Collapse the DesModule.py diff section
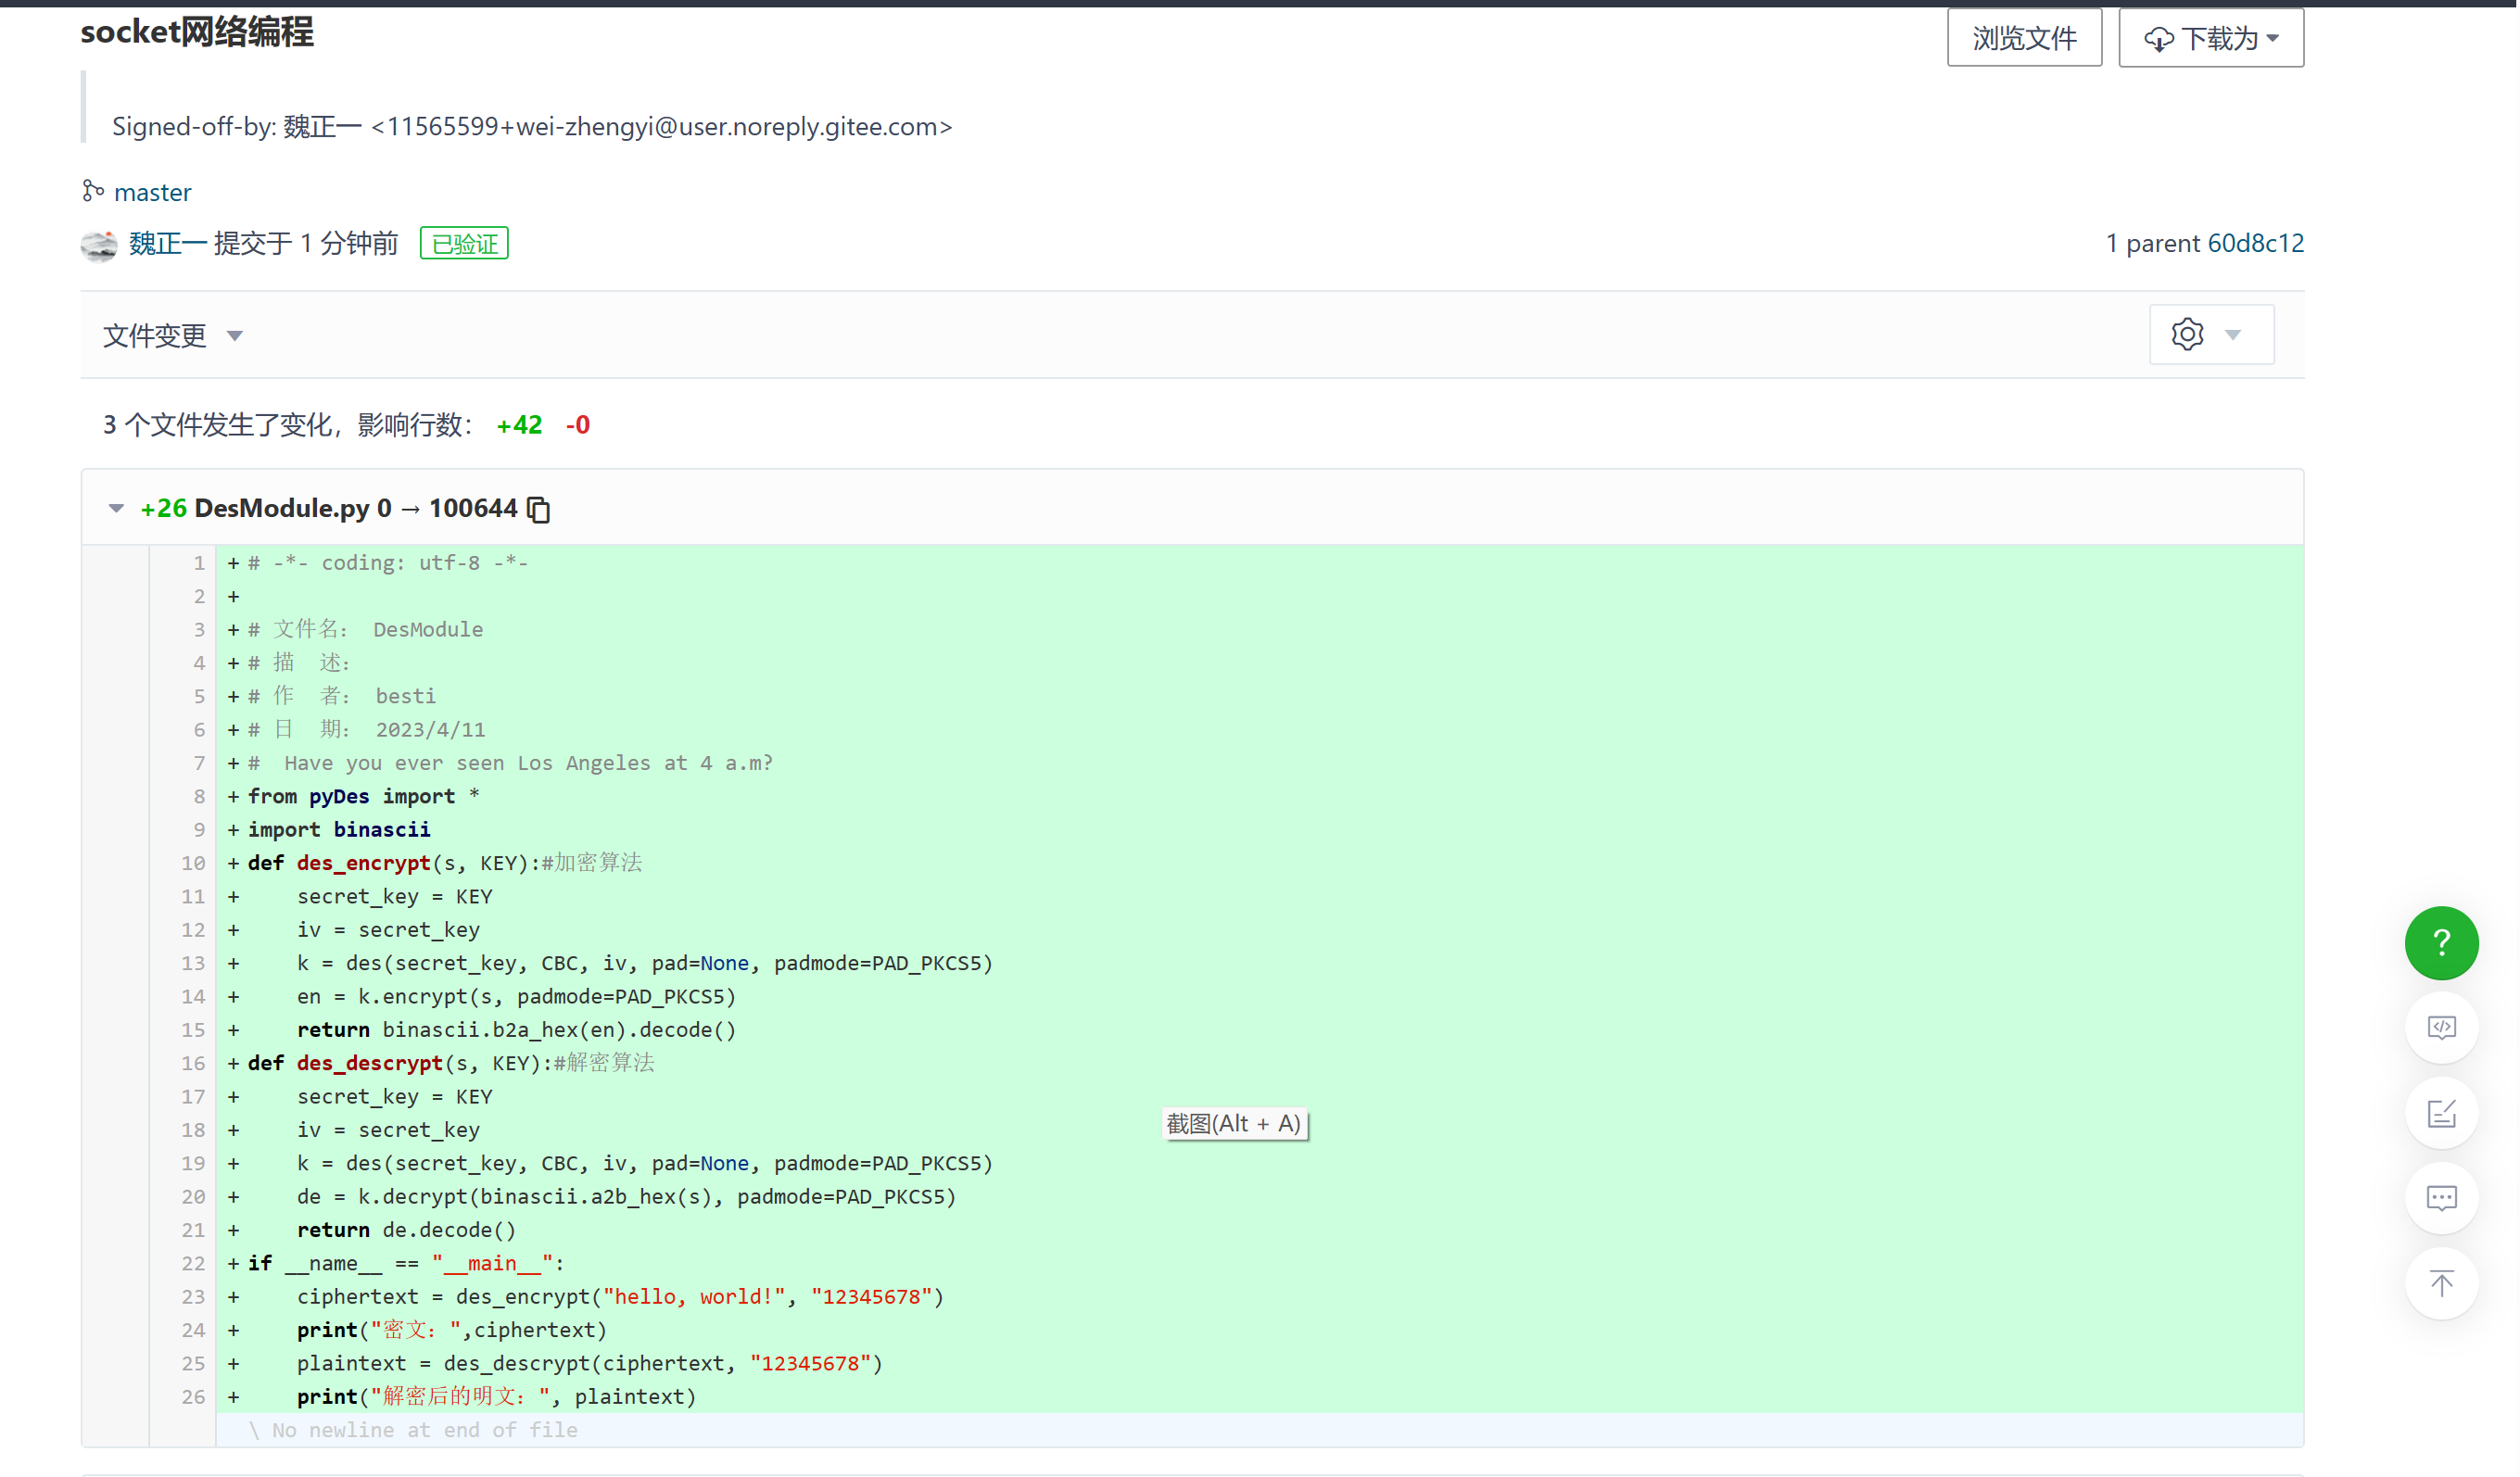 [116, 508]
